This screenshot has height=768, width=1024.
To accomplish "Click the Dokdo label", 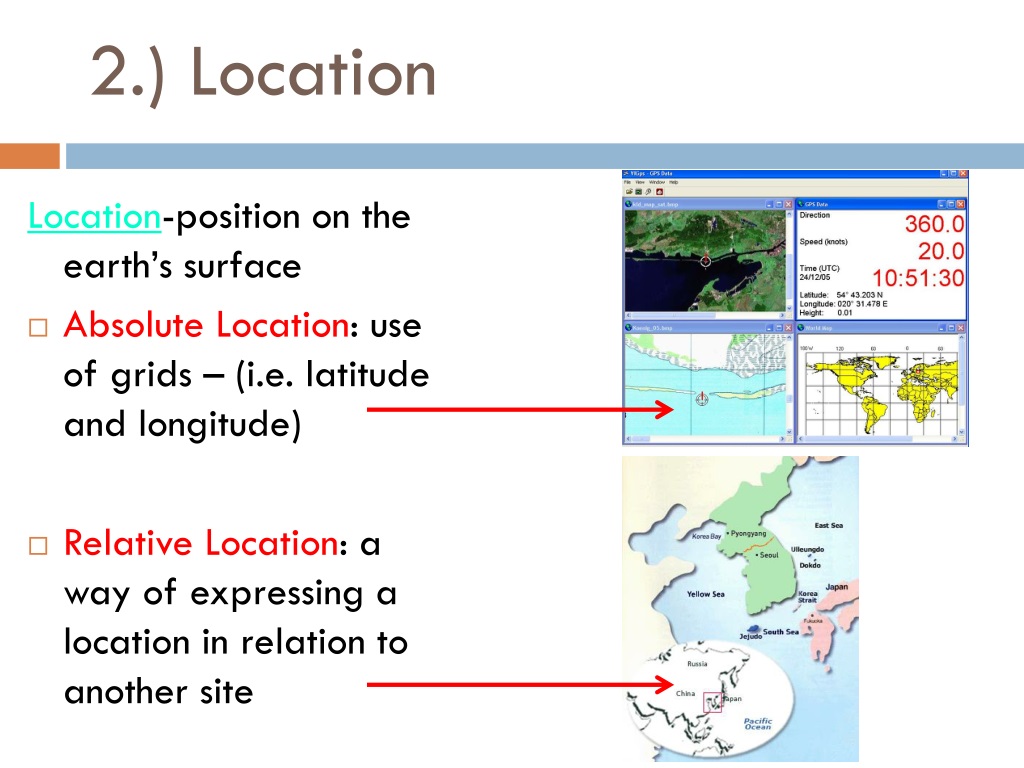I will (810, 566).
